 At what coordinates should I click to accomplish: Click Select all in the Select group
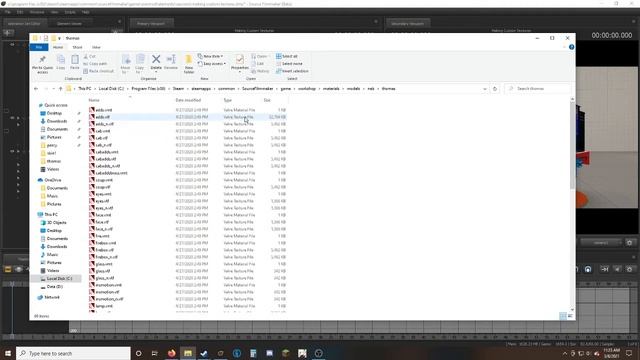[x=287, y=56]
